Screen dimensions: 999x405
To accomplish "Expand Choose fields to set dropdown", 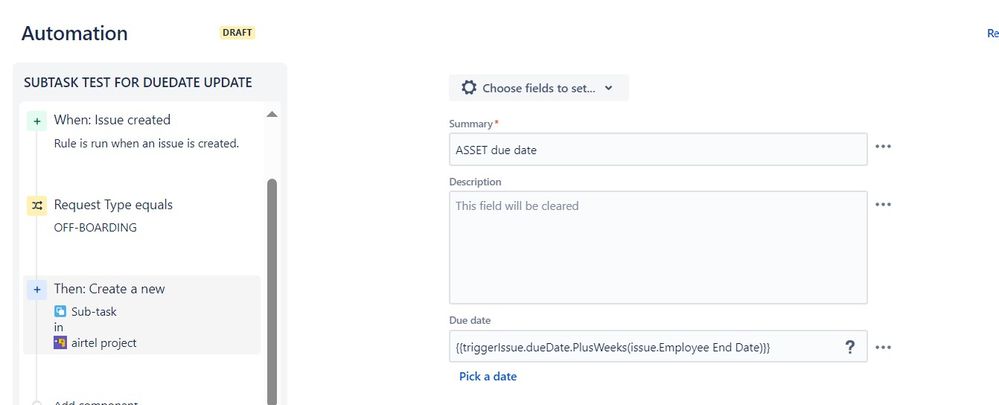I will point(538,88).
